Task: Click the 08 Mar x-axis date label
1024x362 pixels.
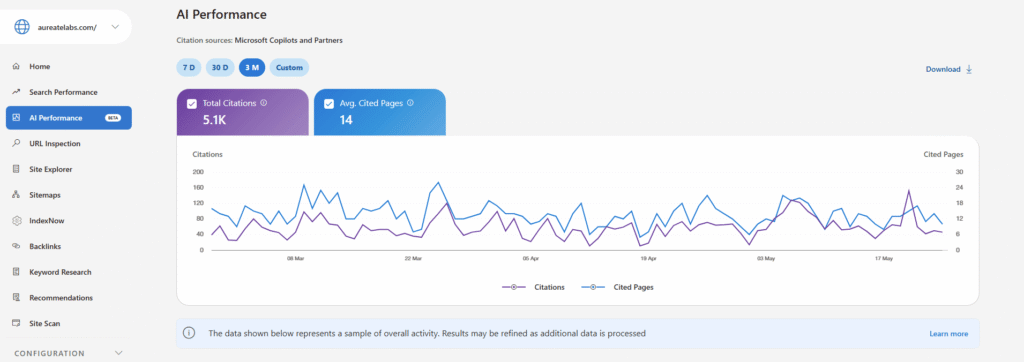Action: point(296,259)
